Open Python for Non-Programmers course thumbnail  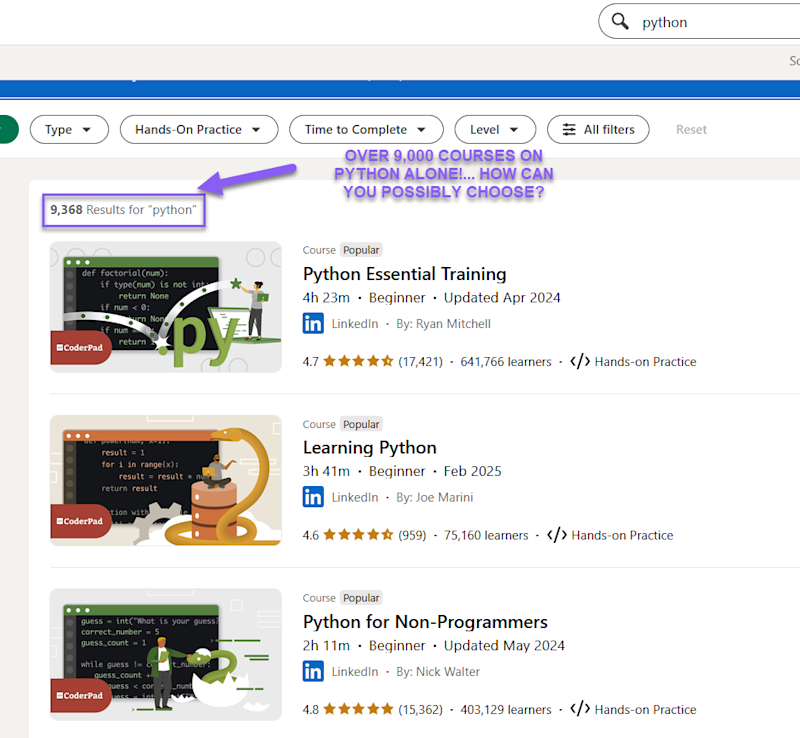pos(166,654)
